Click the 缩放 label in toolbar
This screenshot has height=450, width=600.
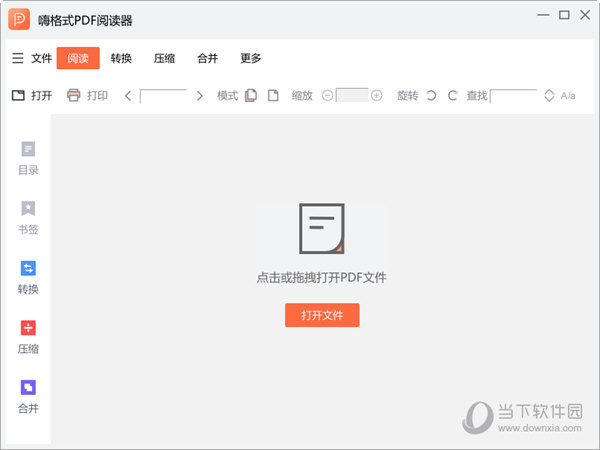pos(302,95)
